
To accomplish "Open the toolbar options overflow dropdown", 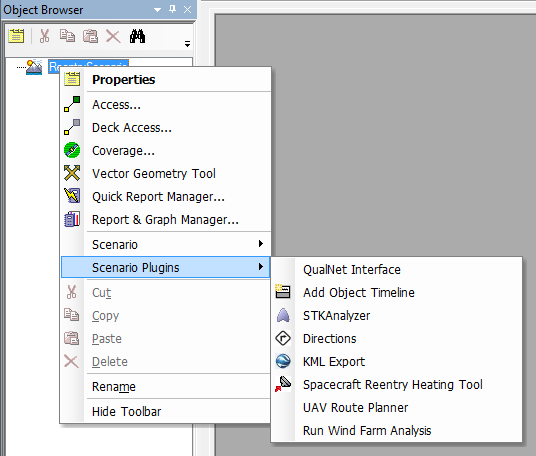I will 187,44.
